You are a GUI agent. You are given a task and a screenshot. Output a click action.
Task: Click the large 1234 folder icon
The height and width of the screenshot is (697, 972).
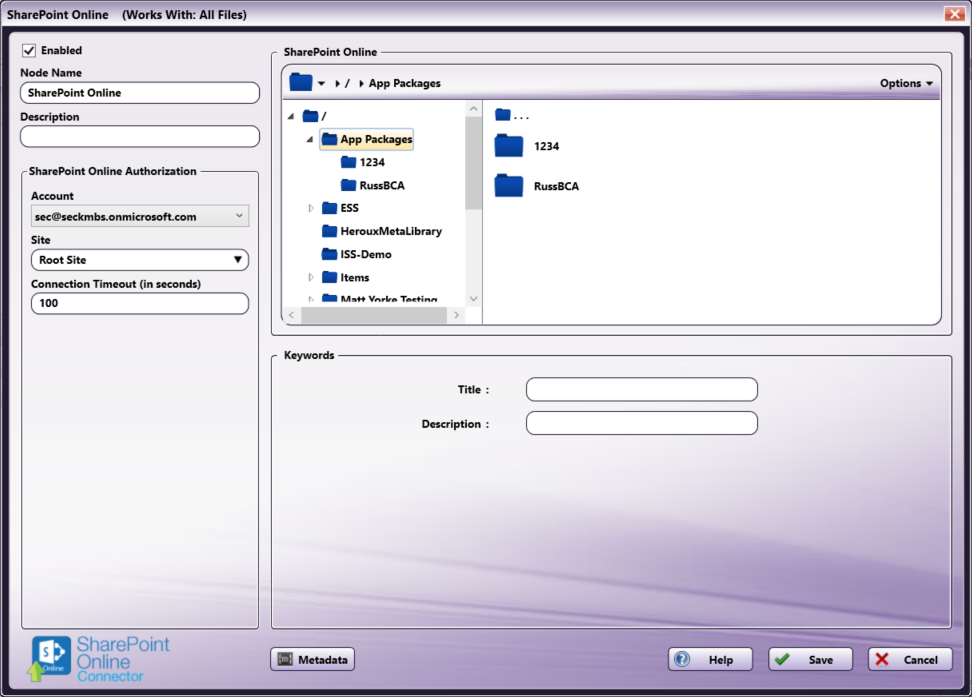pyautogui.click(x=509, y=146)
